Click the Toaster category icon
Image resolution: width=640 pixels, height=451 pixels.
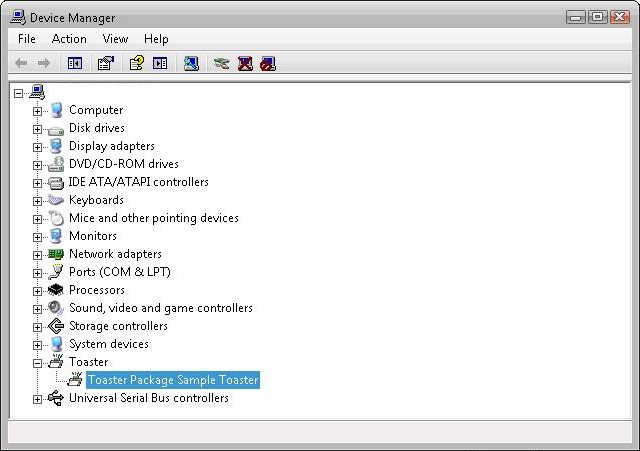[56, 361]
